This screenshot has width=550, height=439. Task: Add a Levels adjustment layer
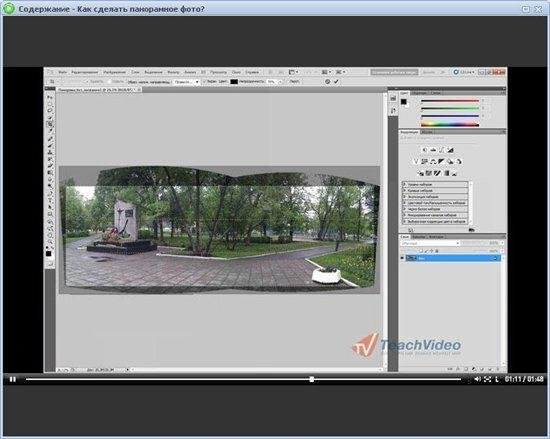[x=433, y=150]
